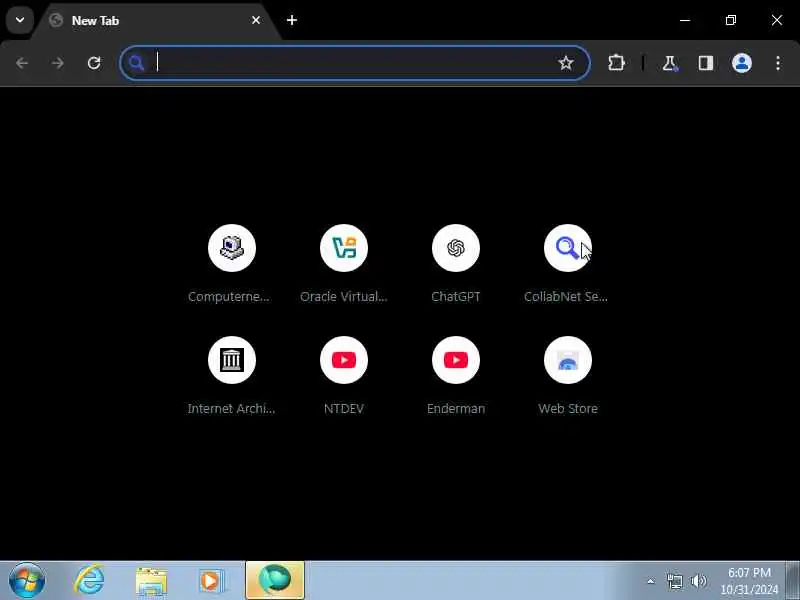This screenshot has height=600, width=800.
Task: Select the active browser taskbar button
Action: click(275, 581)
